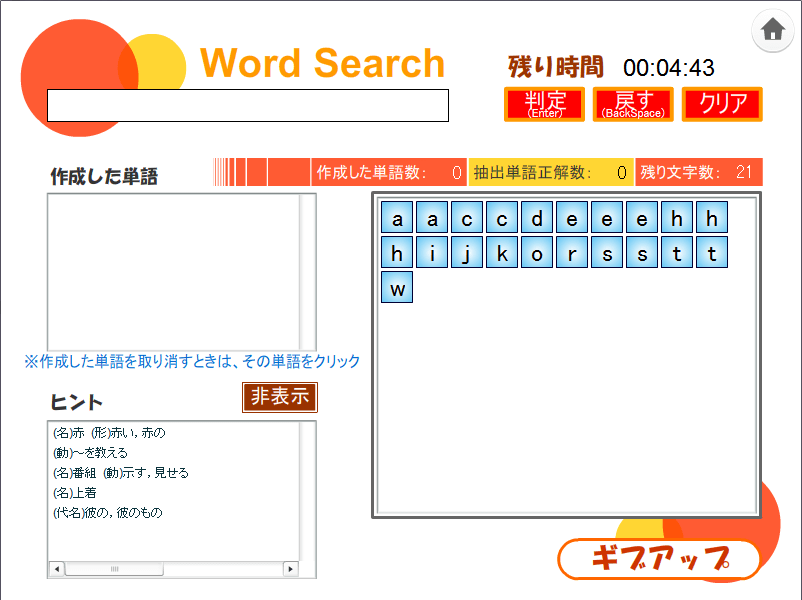802x600 pixels.
Task: Click the letter tile "d"
Action: pos(537,218)
